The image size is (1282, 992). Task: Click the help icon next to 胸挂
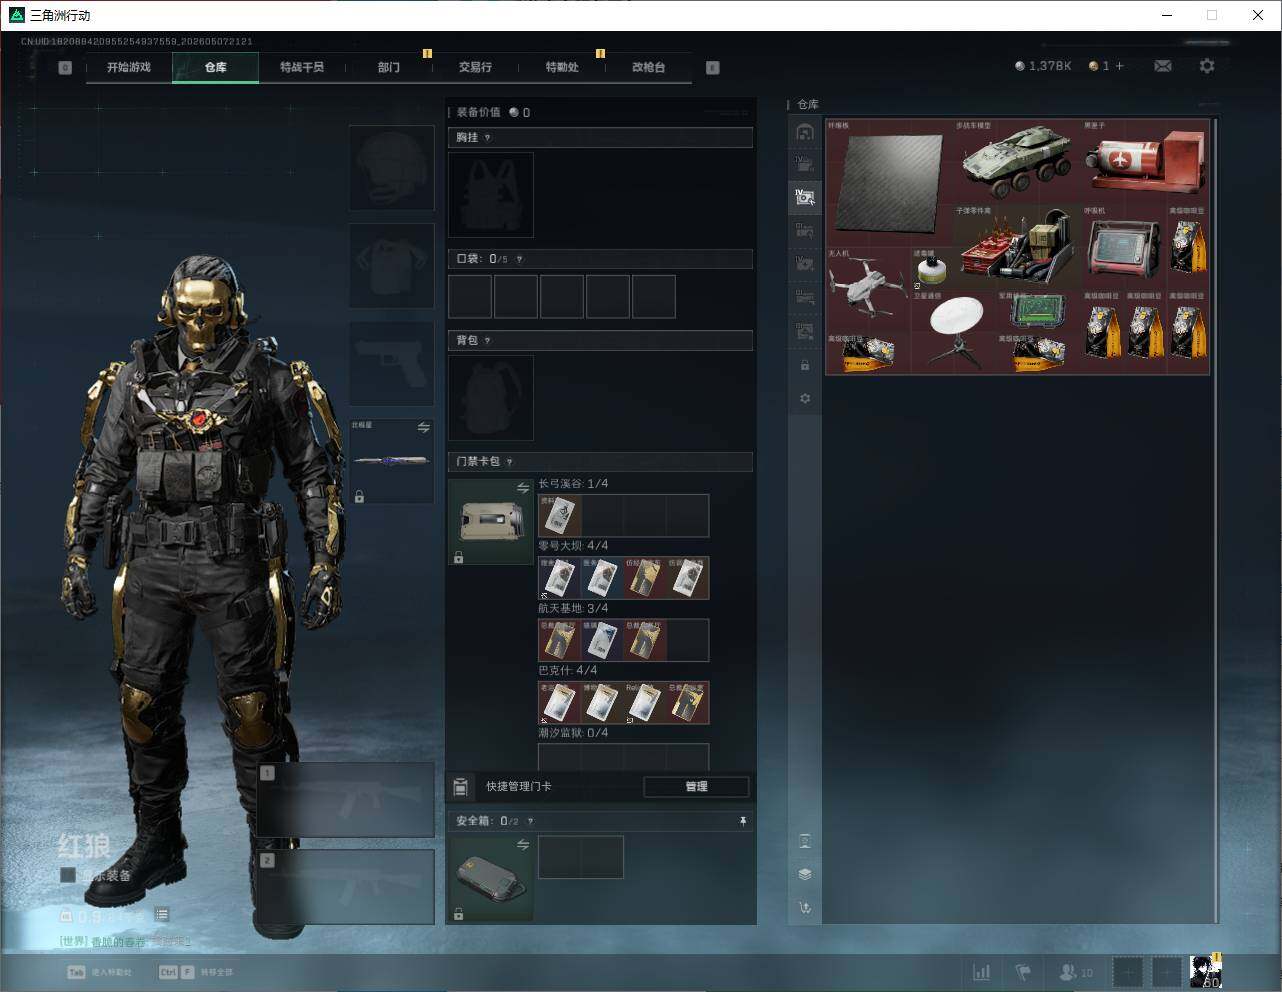point(488,137)
